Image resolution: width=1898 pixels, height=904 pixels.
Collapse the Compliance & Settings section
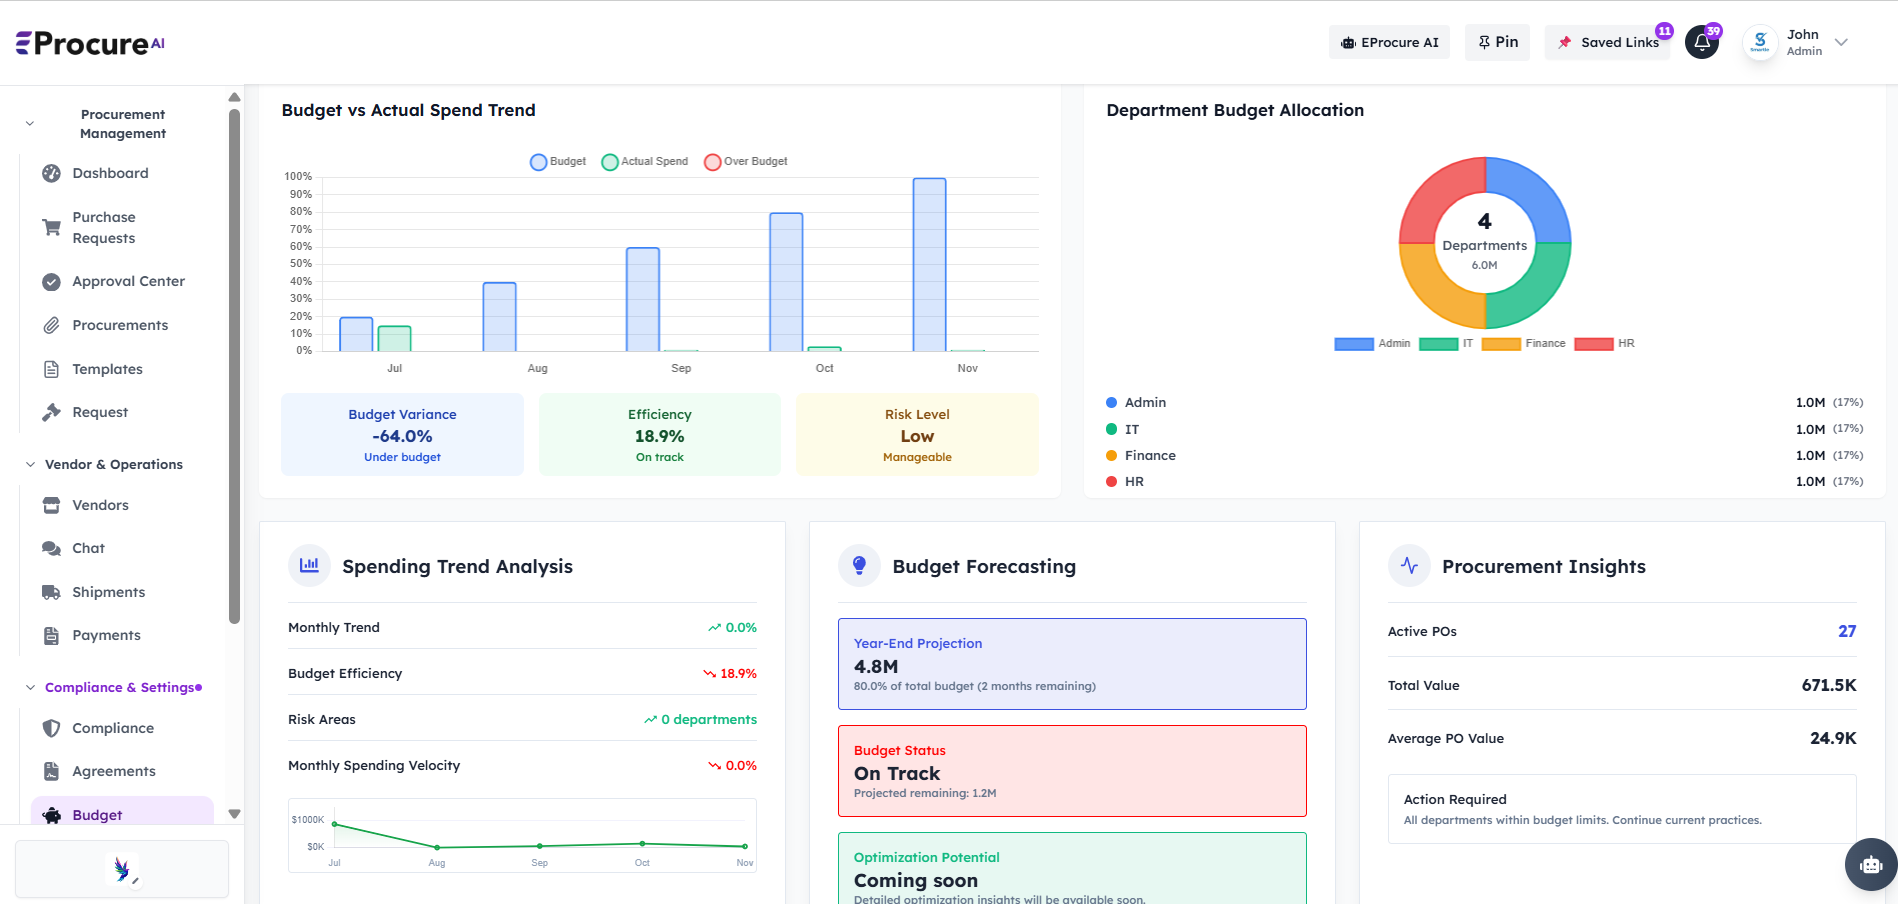click(30, 687)
